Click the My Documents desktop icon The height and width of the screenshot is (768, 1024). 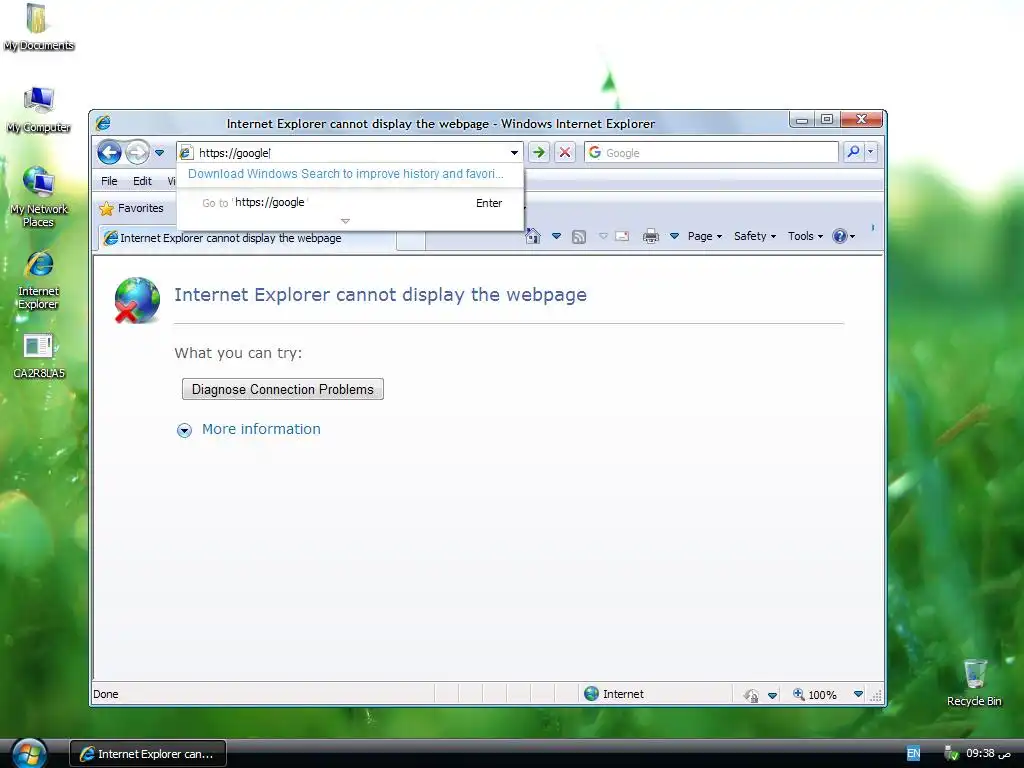coord(39,27)
